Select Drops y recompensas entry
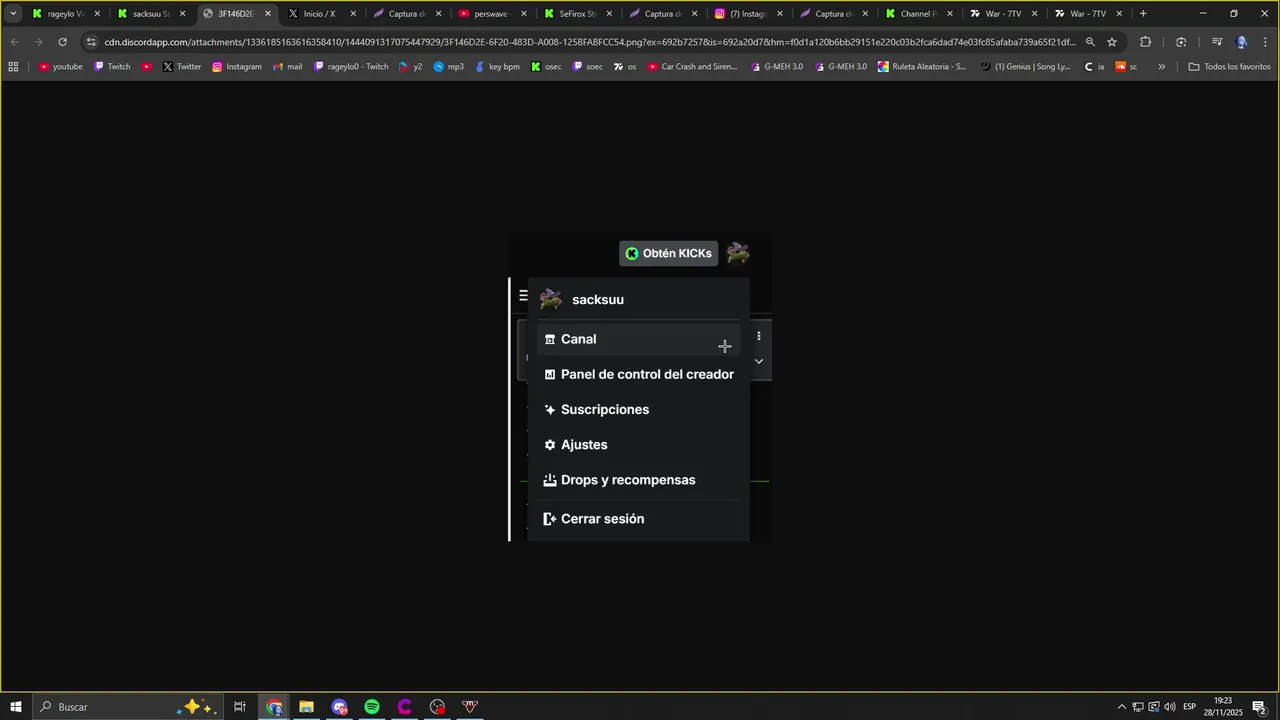1280x720 pixels. pyautogui.click(x=638, y=480)
